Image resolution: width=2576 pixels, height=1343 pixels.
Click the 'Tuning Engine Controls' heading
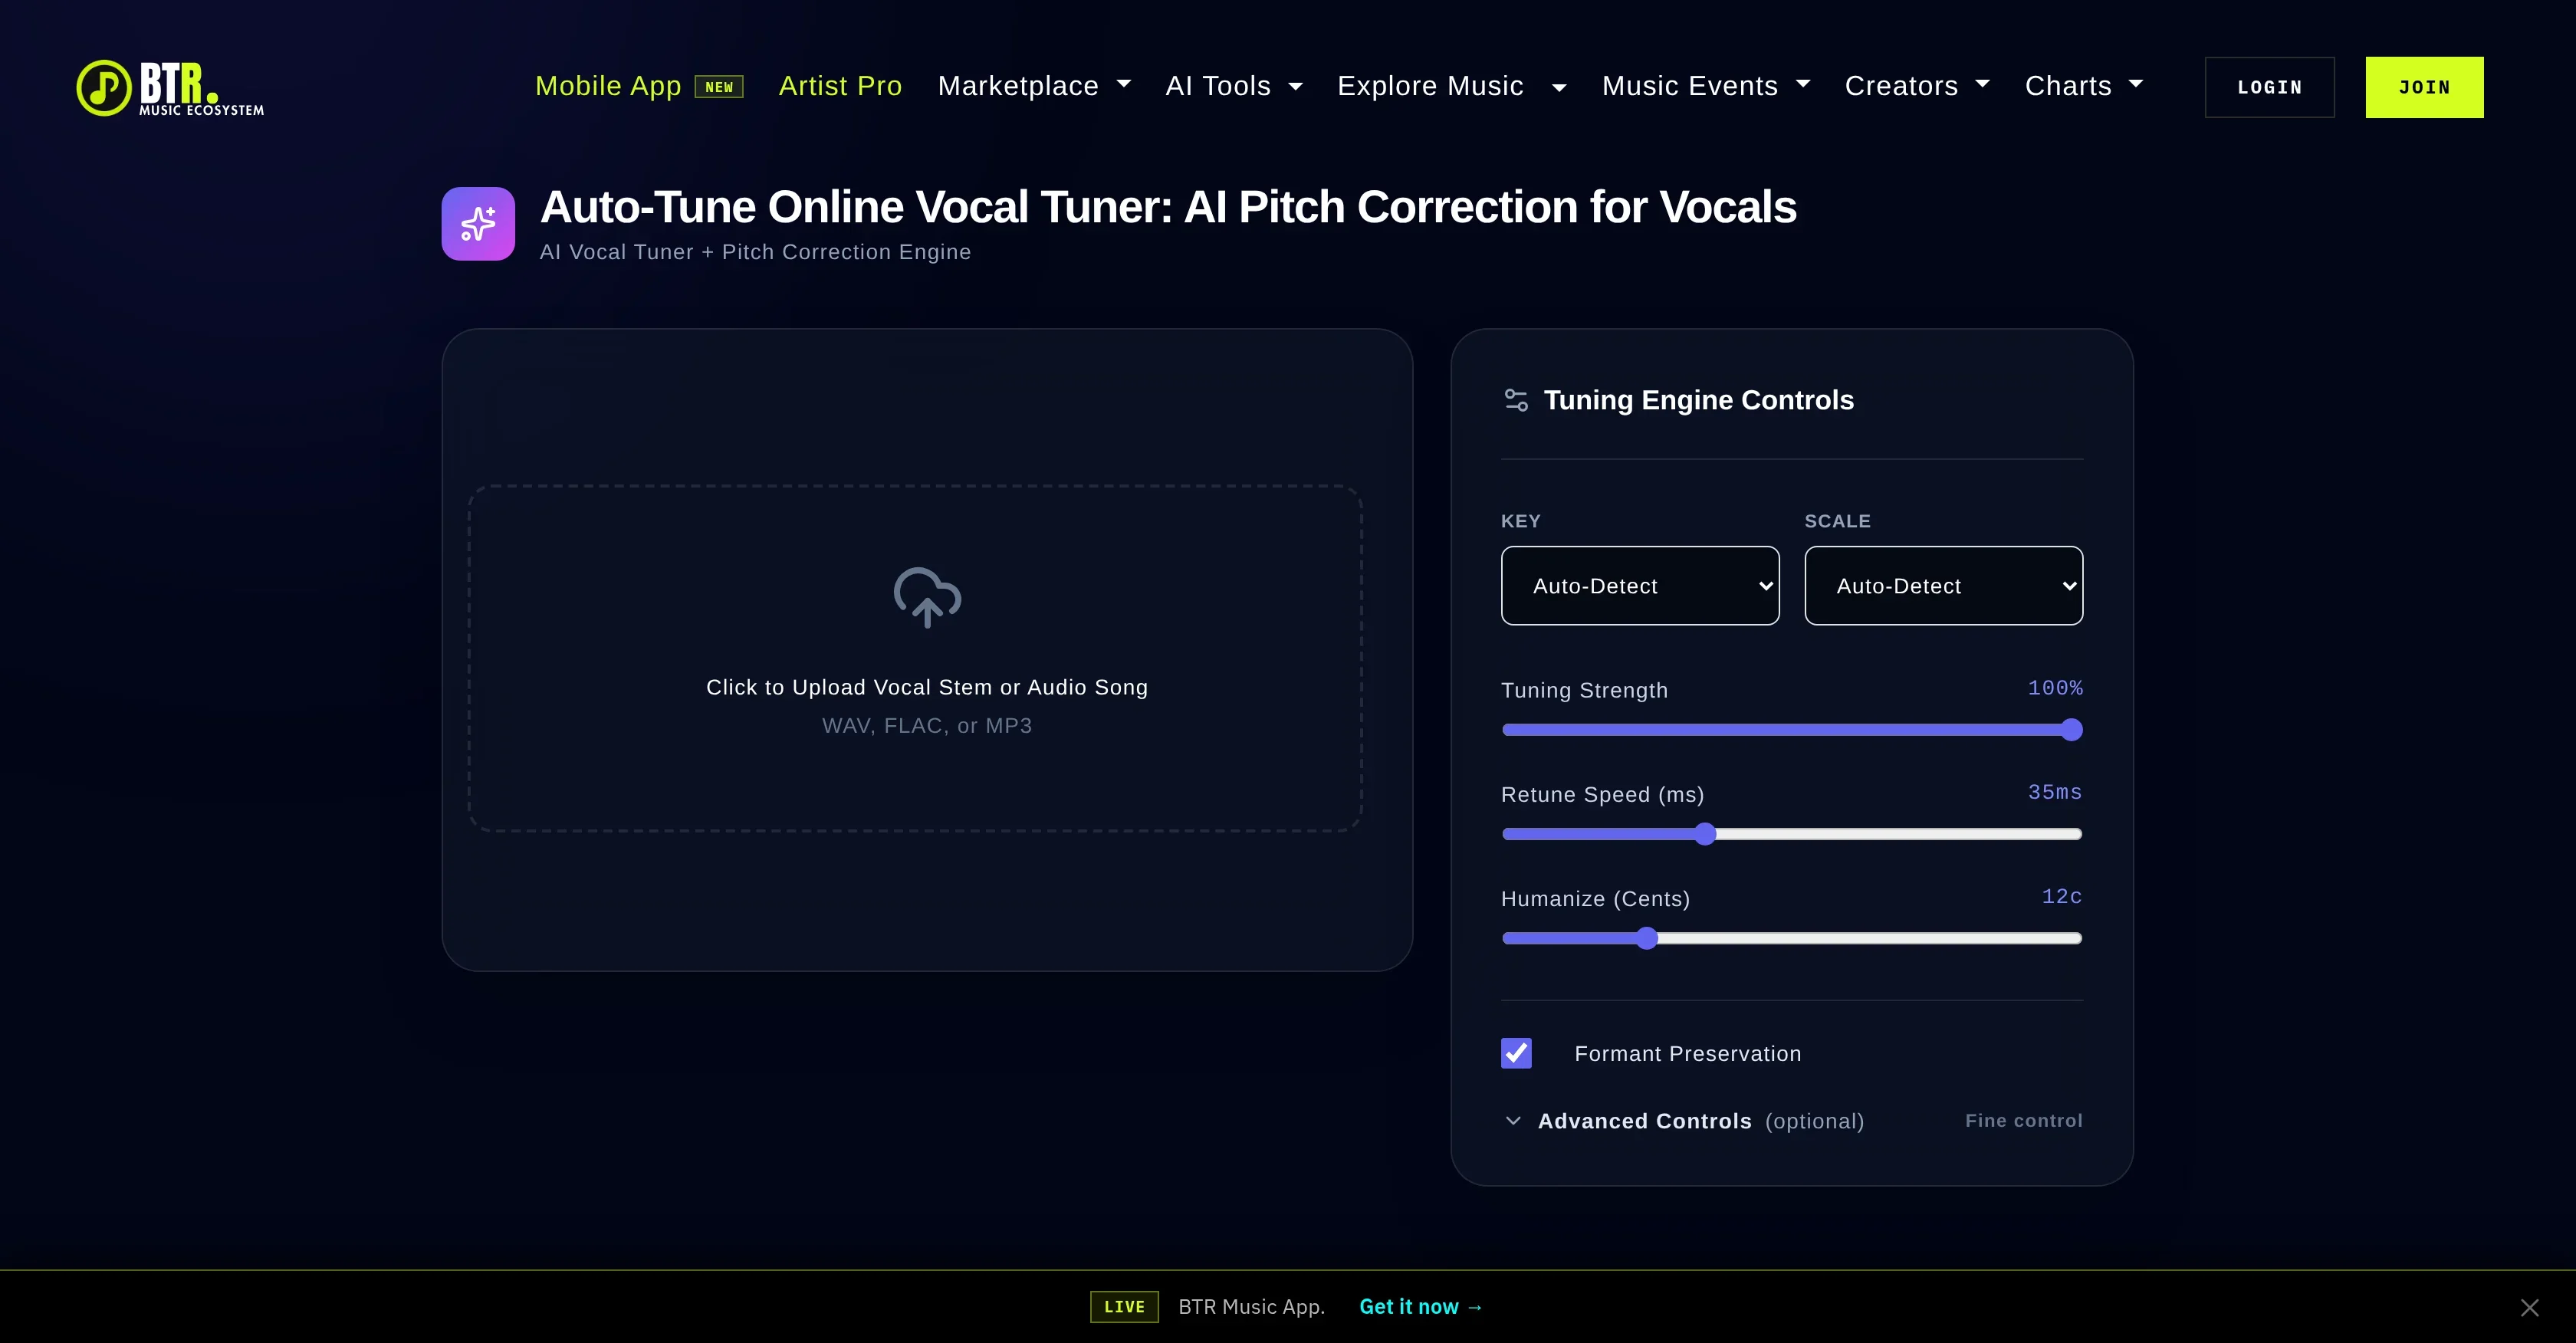point(1699,400)
